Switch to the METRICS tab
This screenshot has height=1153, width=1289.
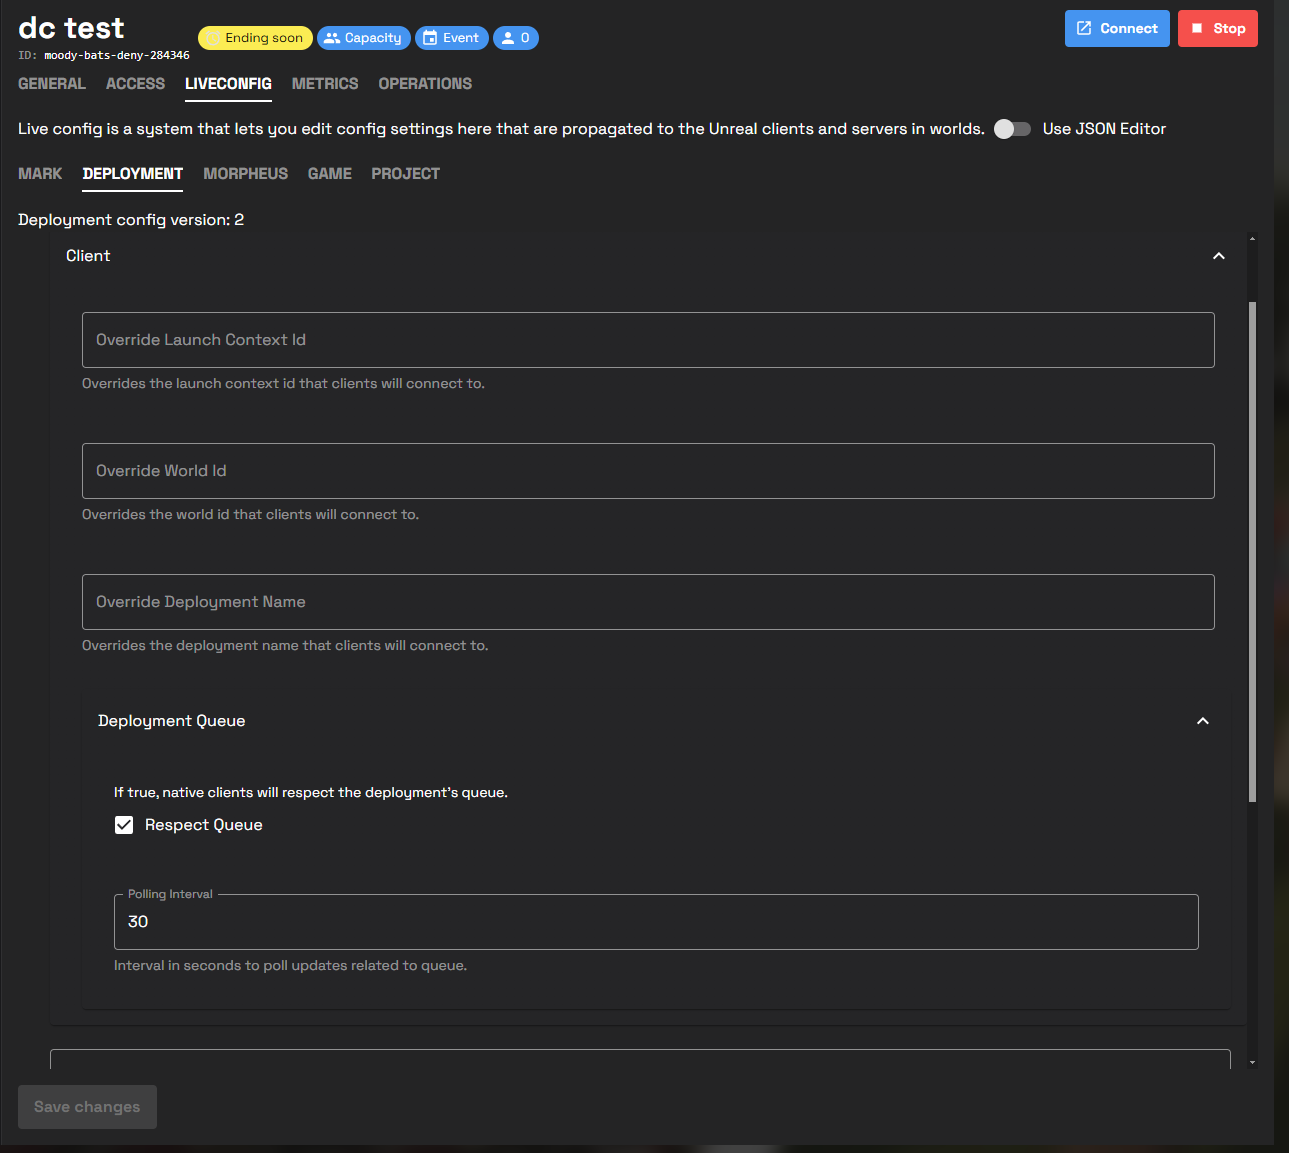[x=324, y=84]
